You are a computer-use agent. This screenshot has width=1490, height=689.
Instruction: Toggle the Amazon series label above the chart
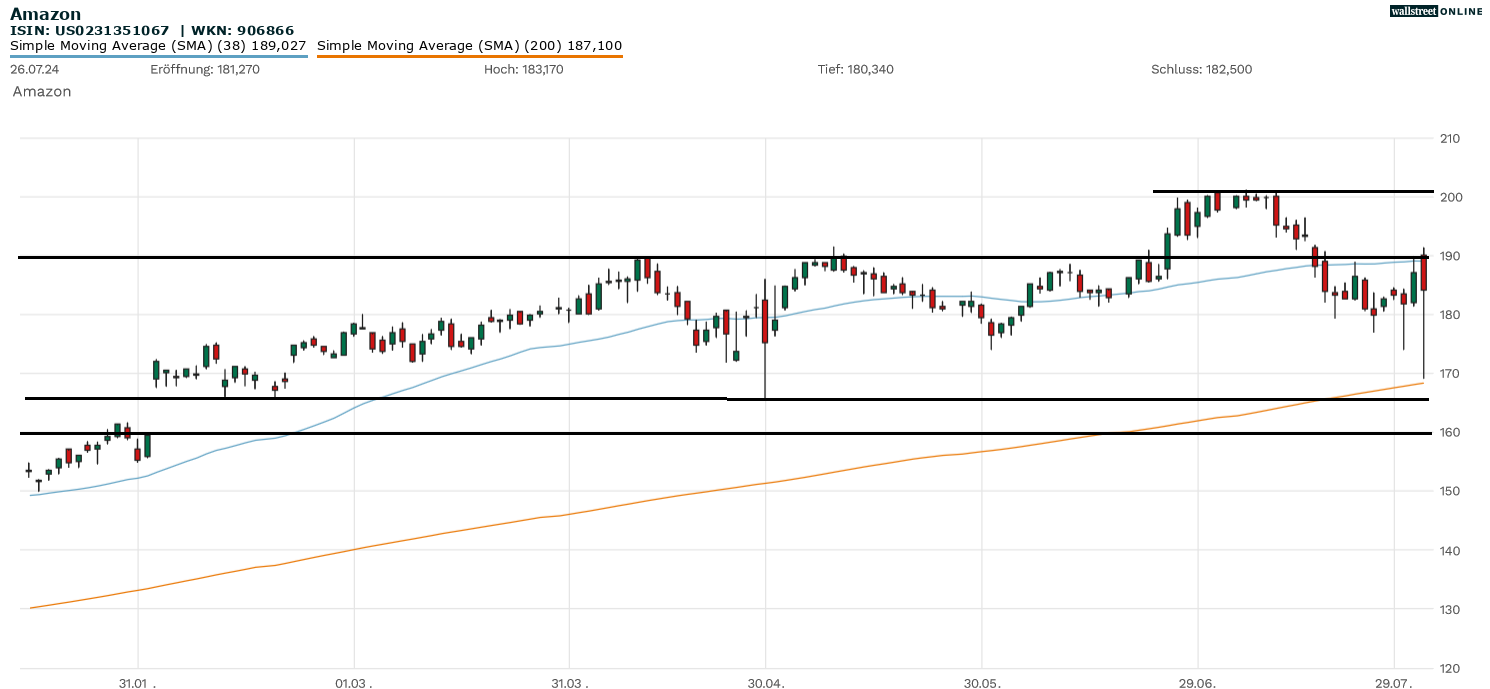(41, 91)
